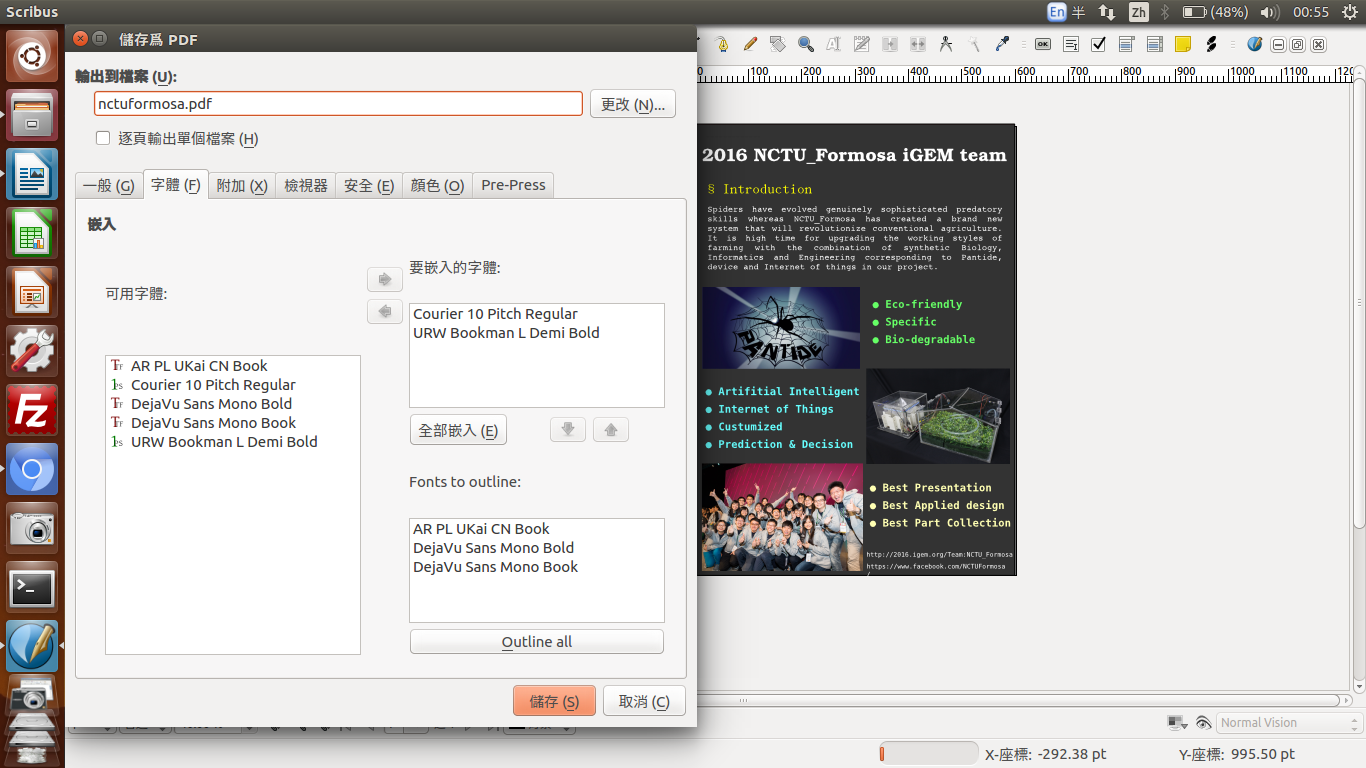Open Ubuntu dash from the launcher

point(32,56)
